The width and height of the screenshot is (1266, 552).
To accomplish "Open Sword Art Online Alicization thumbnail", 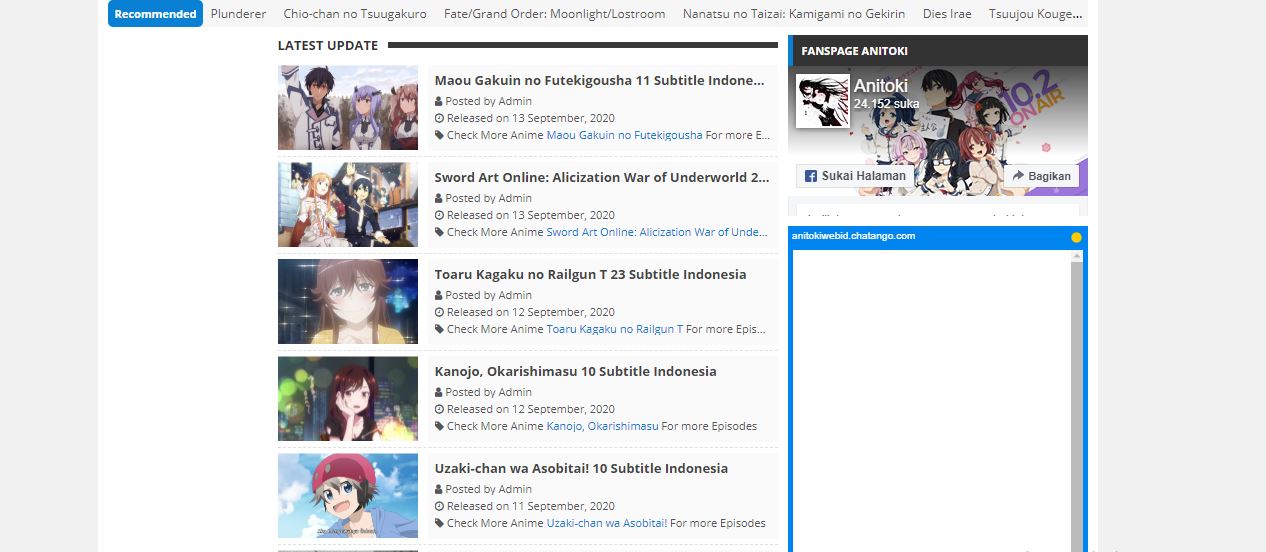I will [348, 205].
